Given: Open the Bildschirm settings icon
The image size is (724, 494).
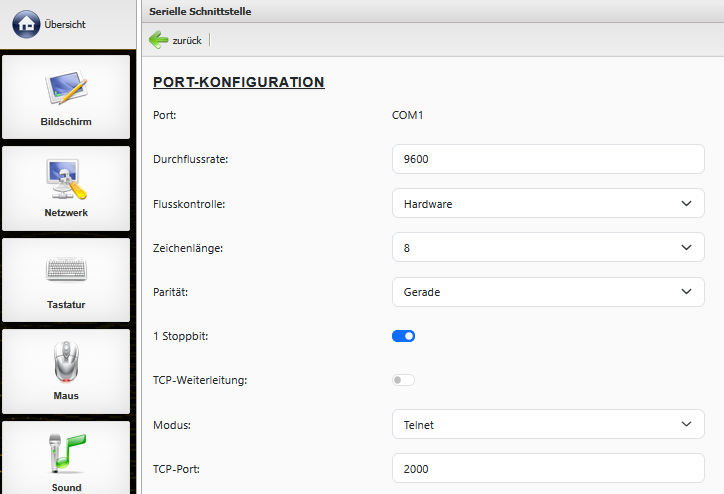Looking at the screenshot, I should click(67, 88).
